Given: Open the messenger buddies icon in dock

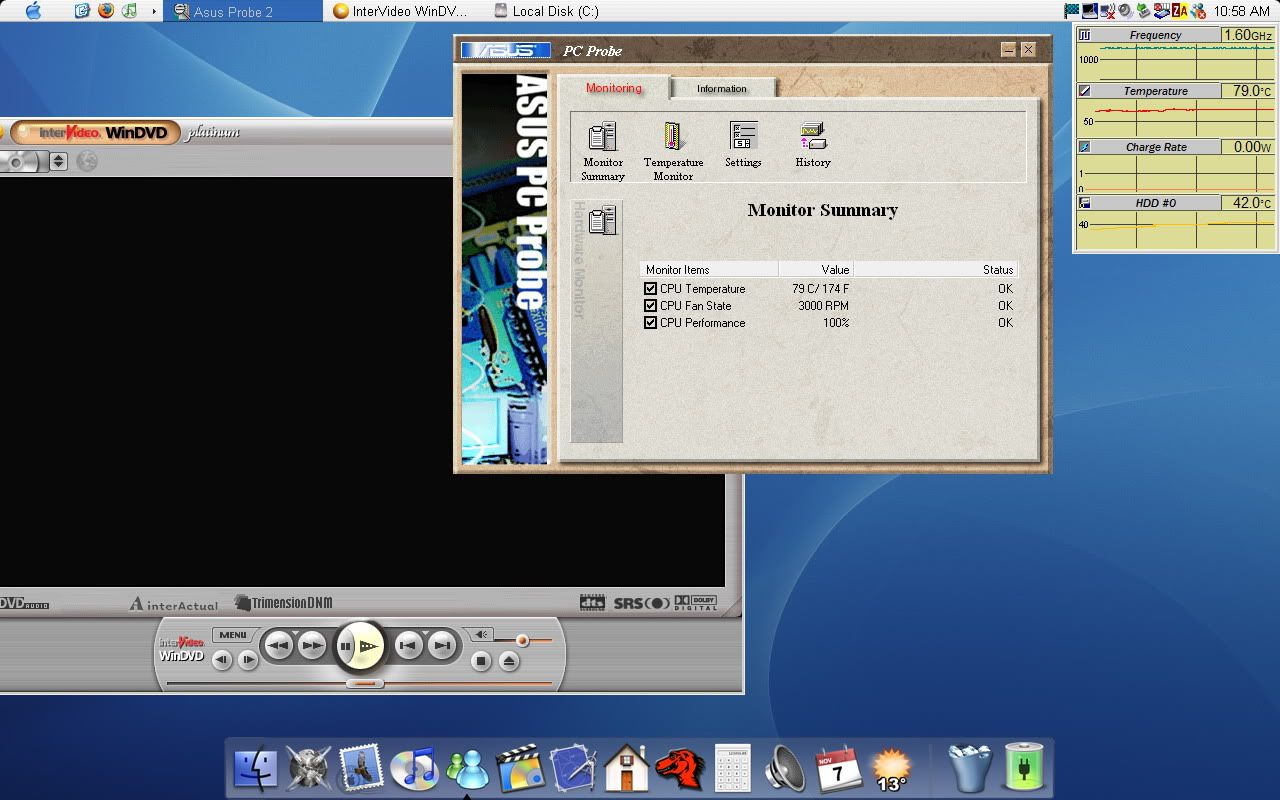Looking at the screenshot, I should click(467, 769).
